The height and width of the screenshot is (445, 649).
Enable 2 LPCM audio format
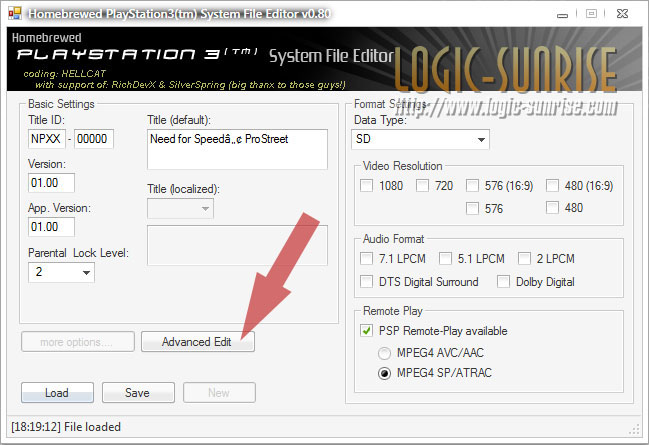click(x=524, y=258)
